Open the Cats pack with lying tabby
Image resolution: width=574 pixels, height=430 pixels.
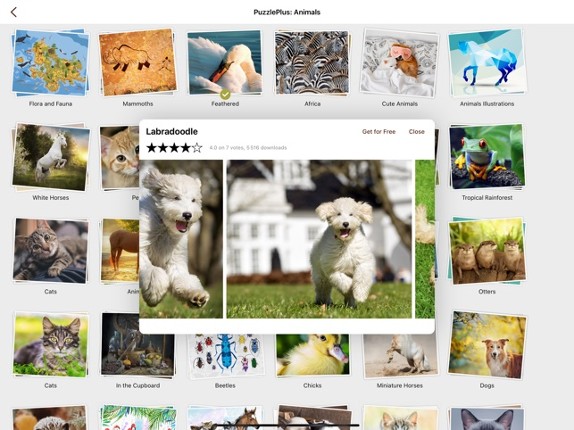(51, 251)
